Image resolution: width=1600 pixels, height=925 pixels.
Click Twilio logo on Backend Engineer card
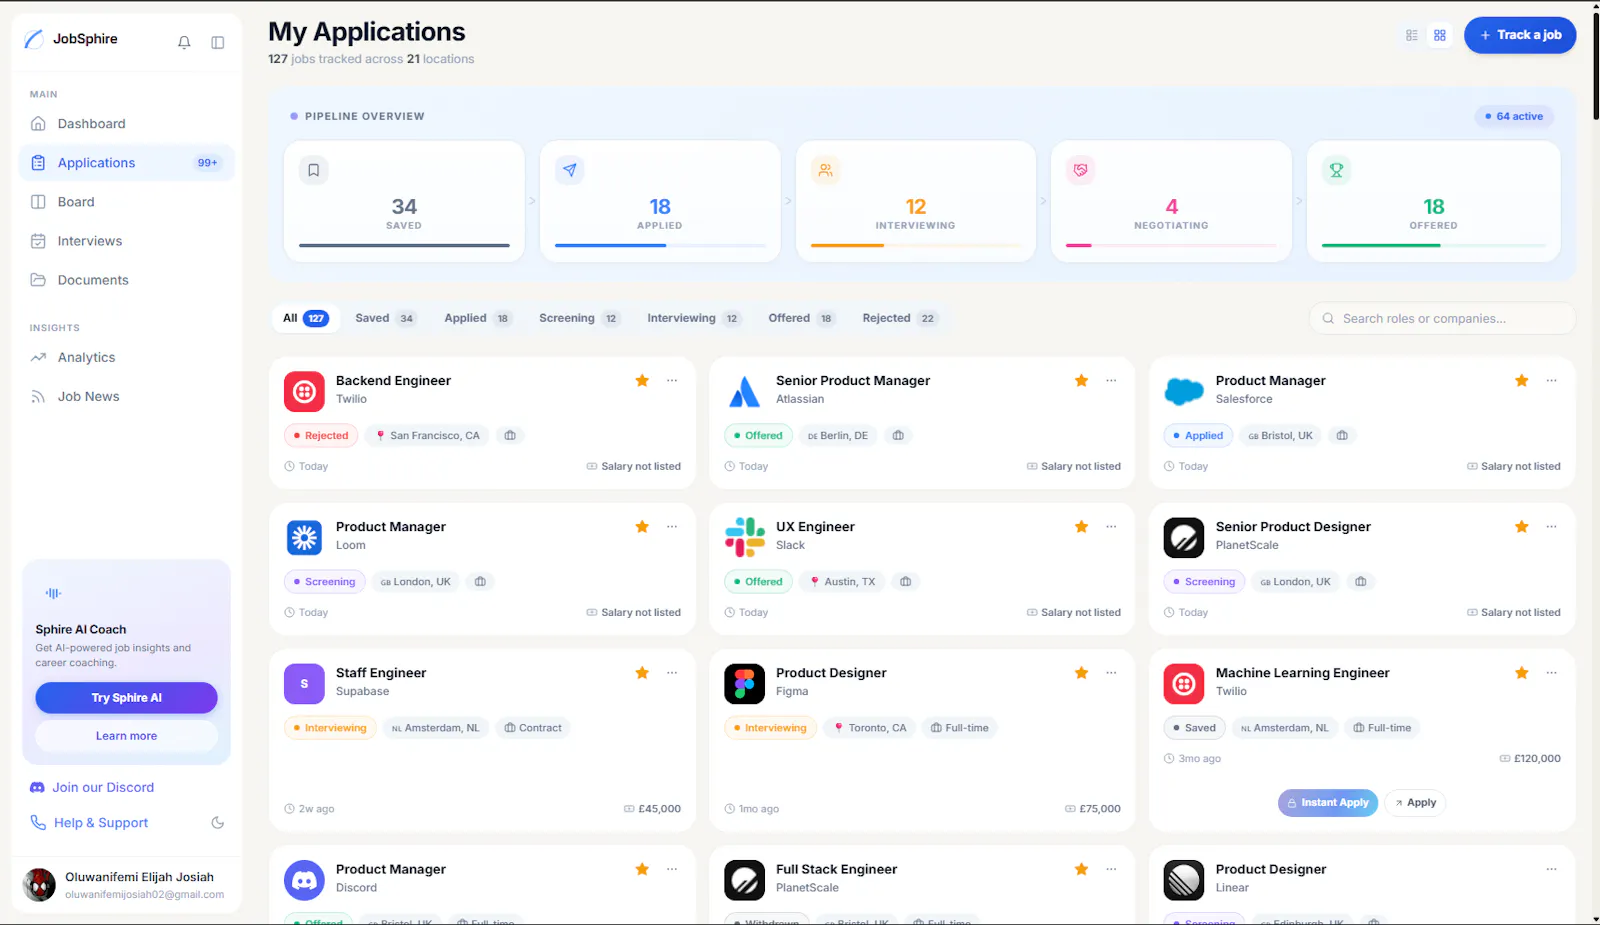304,392
